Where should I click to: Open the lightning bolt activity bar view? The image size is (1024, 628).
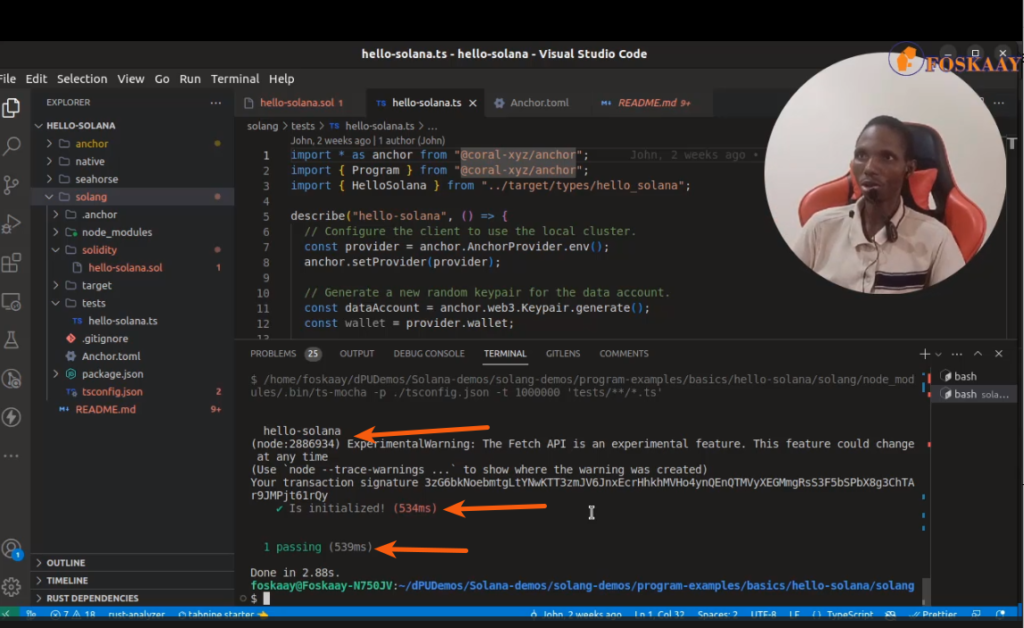point(11,417)
